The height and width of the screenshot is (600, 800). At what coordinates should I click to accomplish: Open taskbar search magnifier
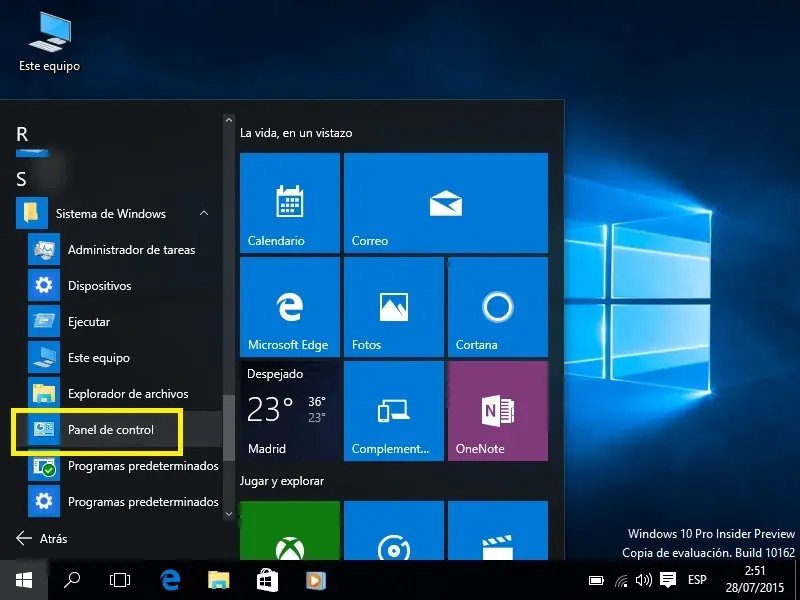(x=72, y=580)
